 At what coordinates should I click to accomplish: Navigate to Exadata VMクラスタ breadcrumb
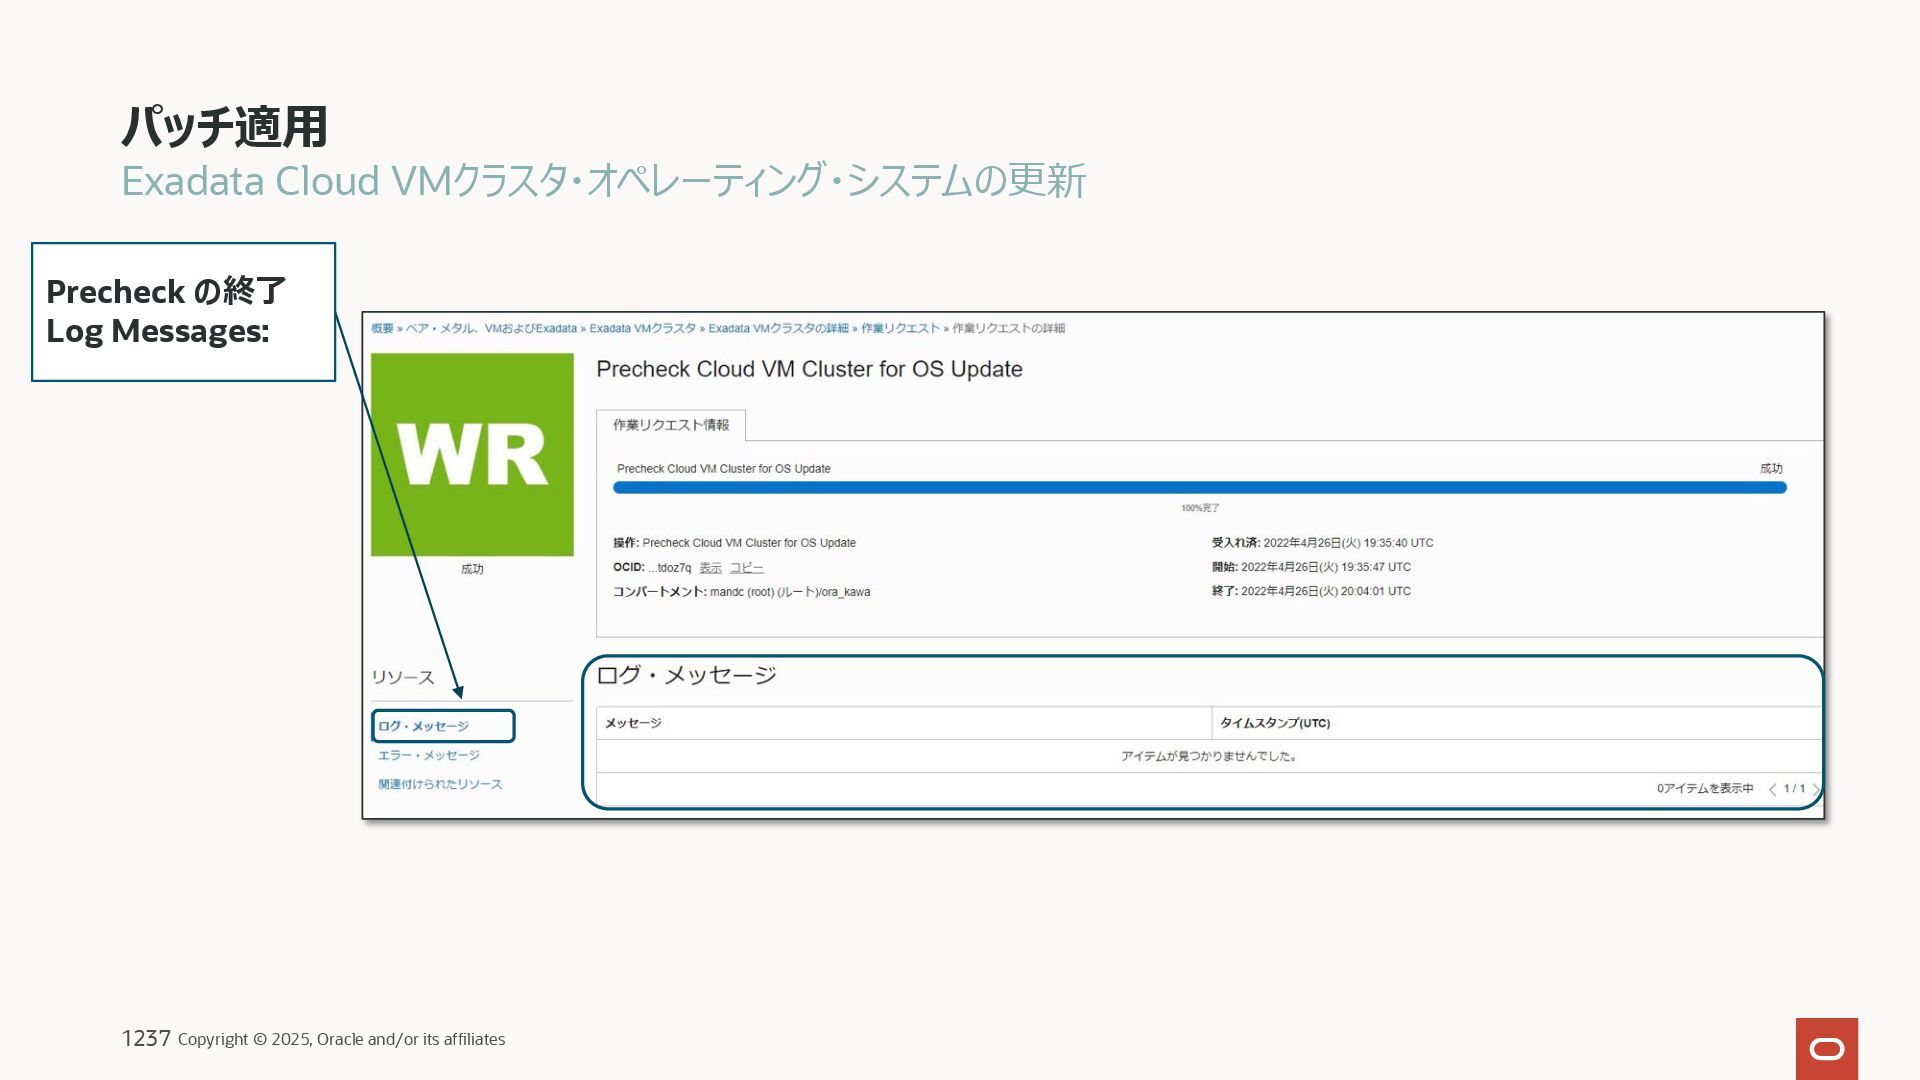pyautogui.click(x=642, y=329)
